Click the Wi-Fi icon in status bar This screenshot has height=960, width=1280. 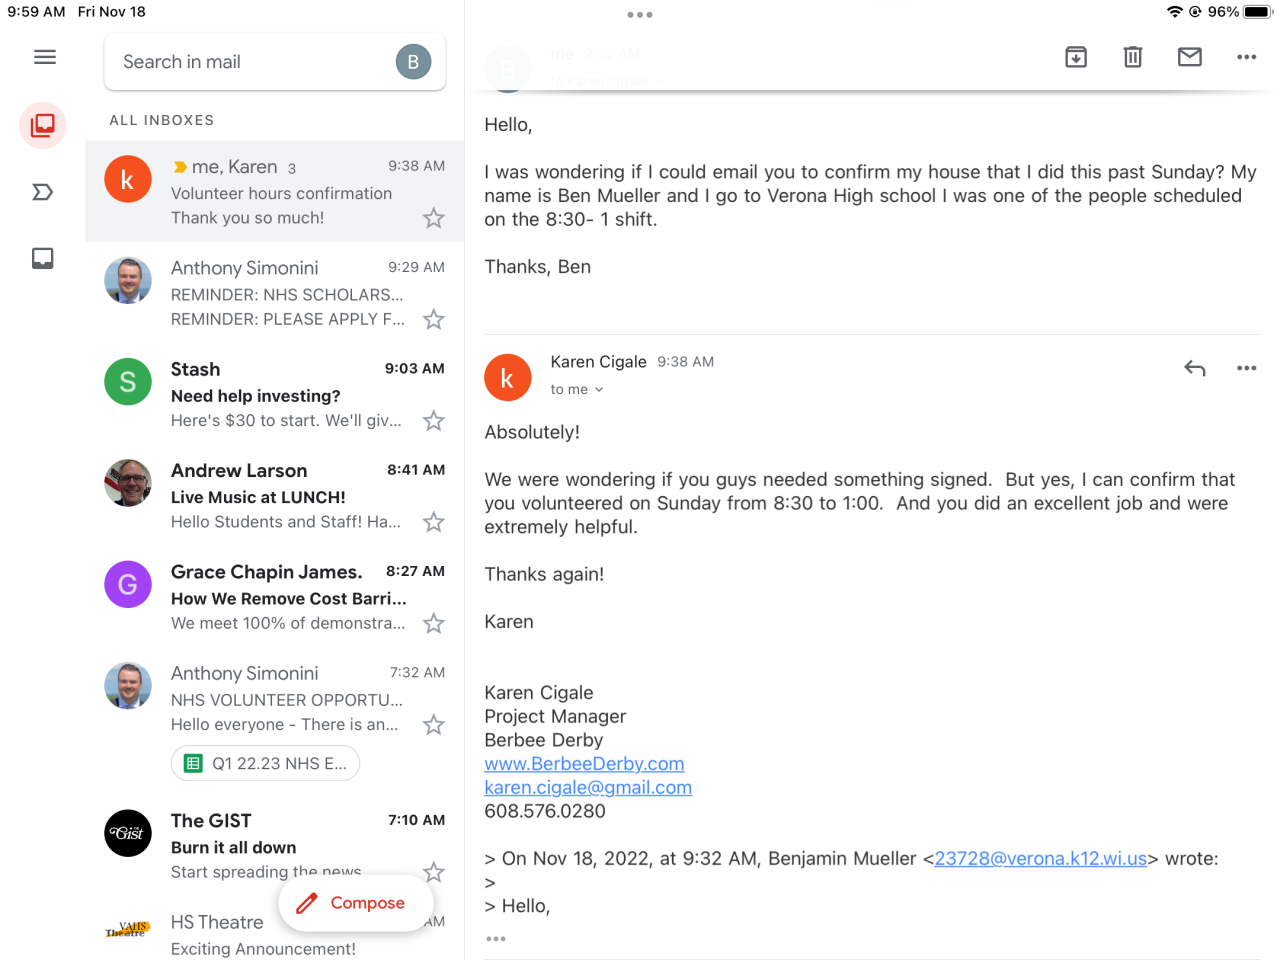point(1175,12)
